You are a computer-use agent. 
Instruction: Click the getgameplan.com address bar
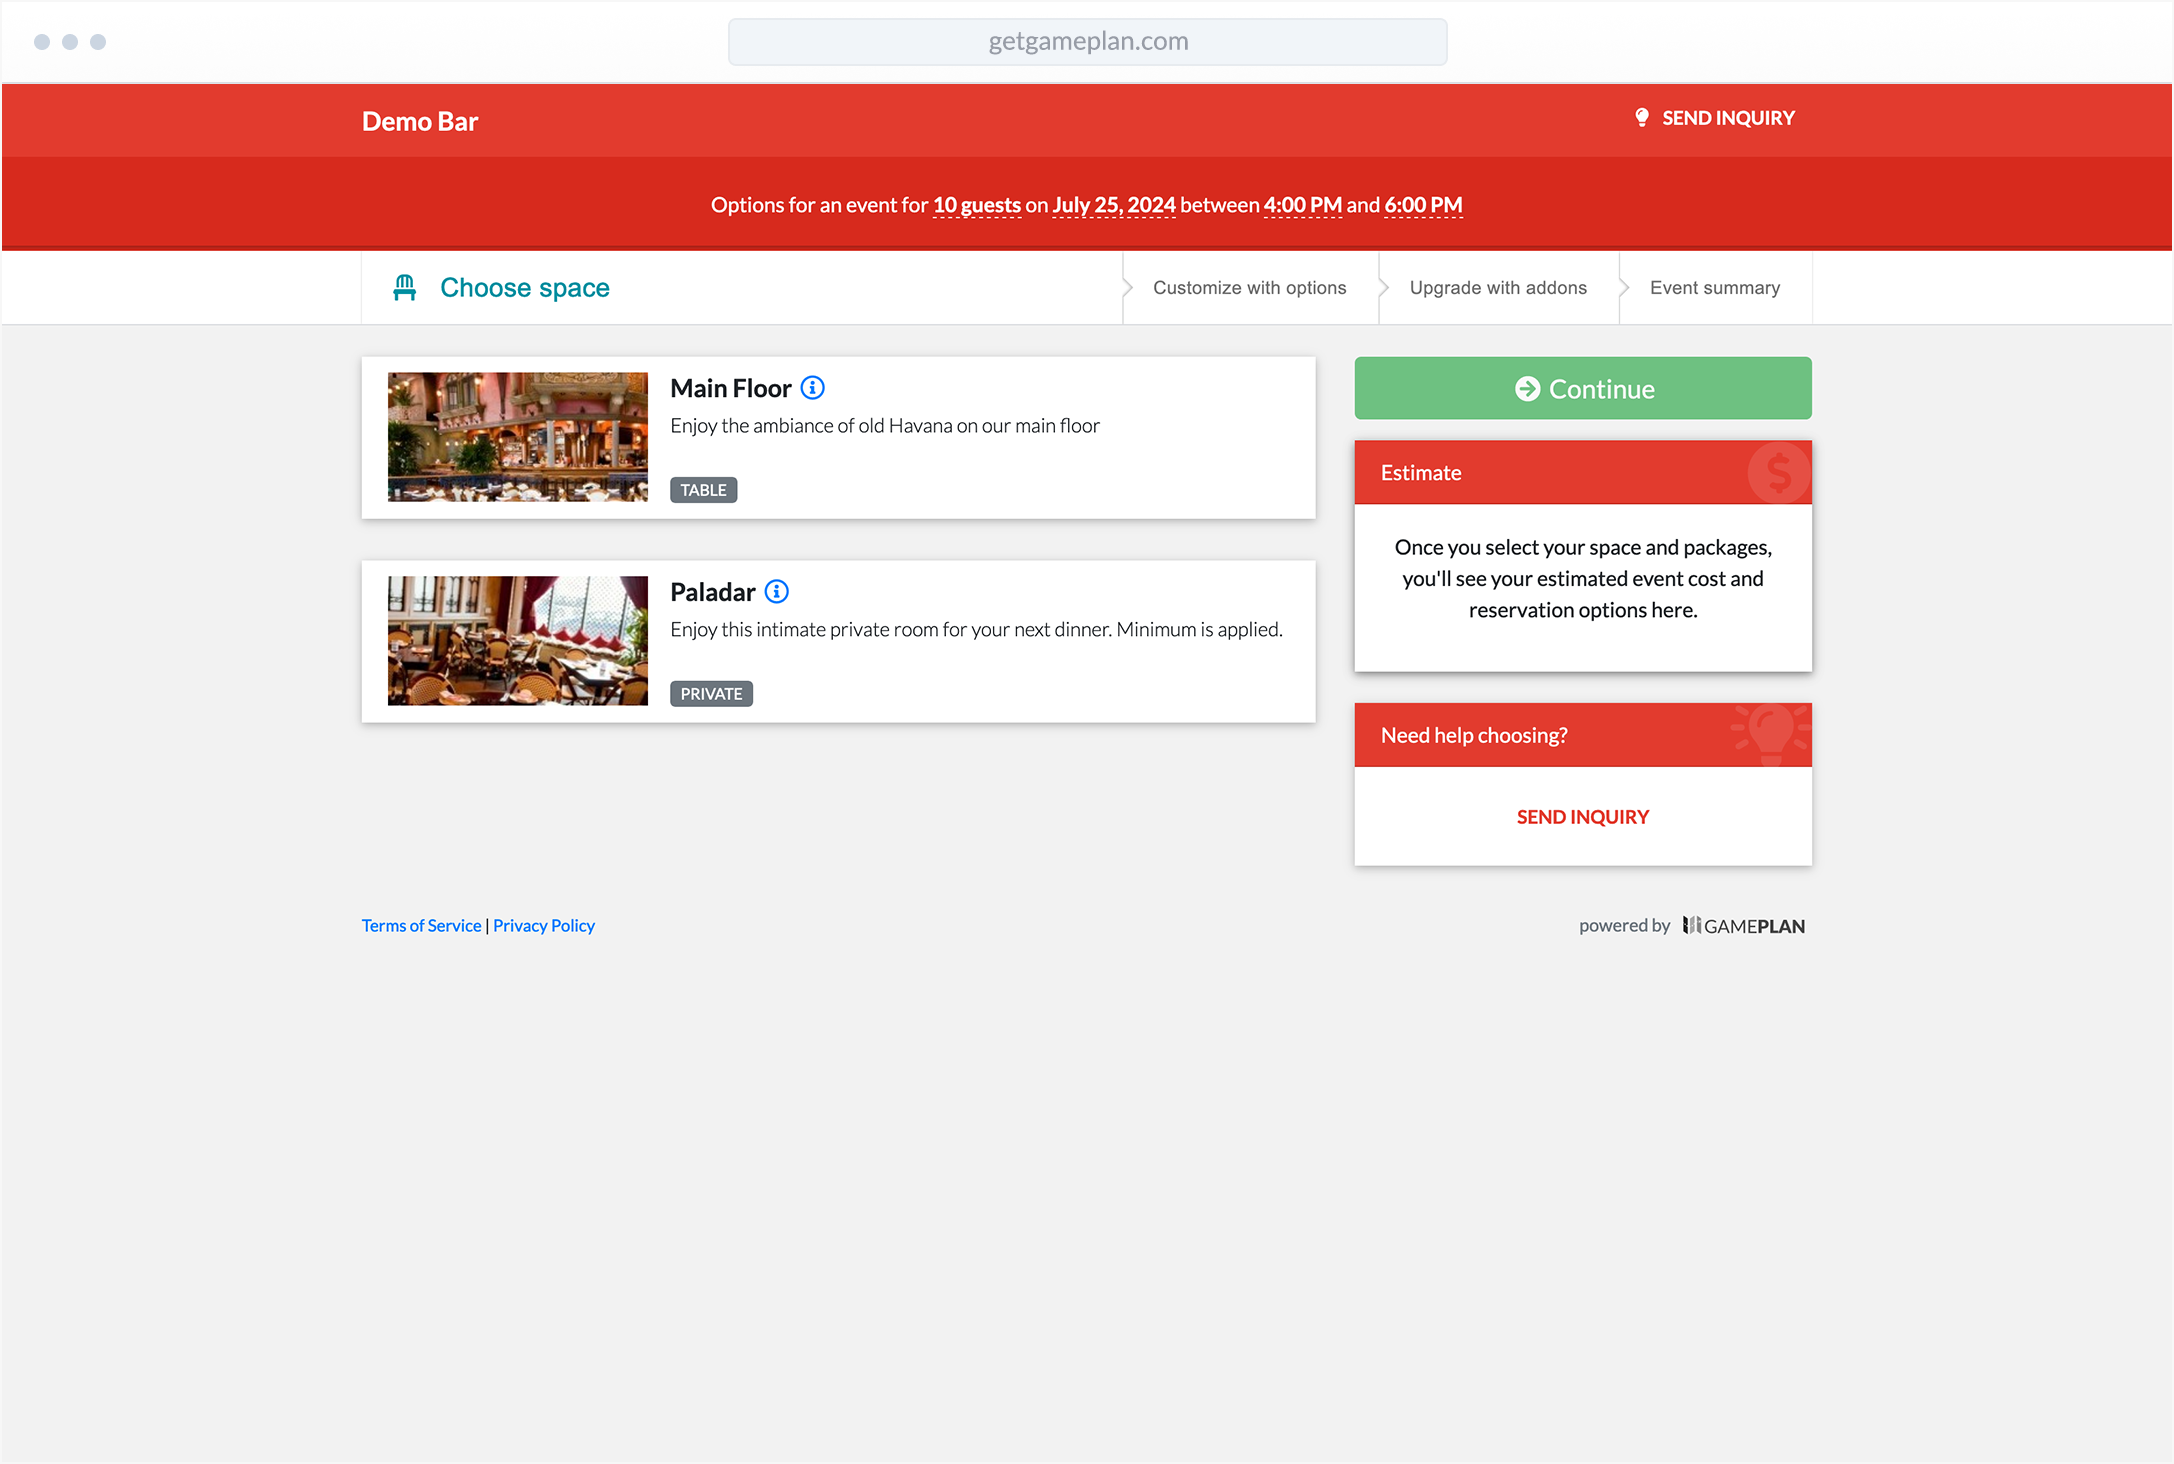pos(1087,42)
